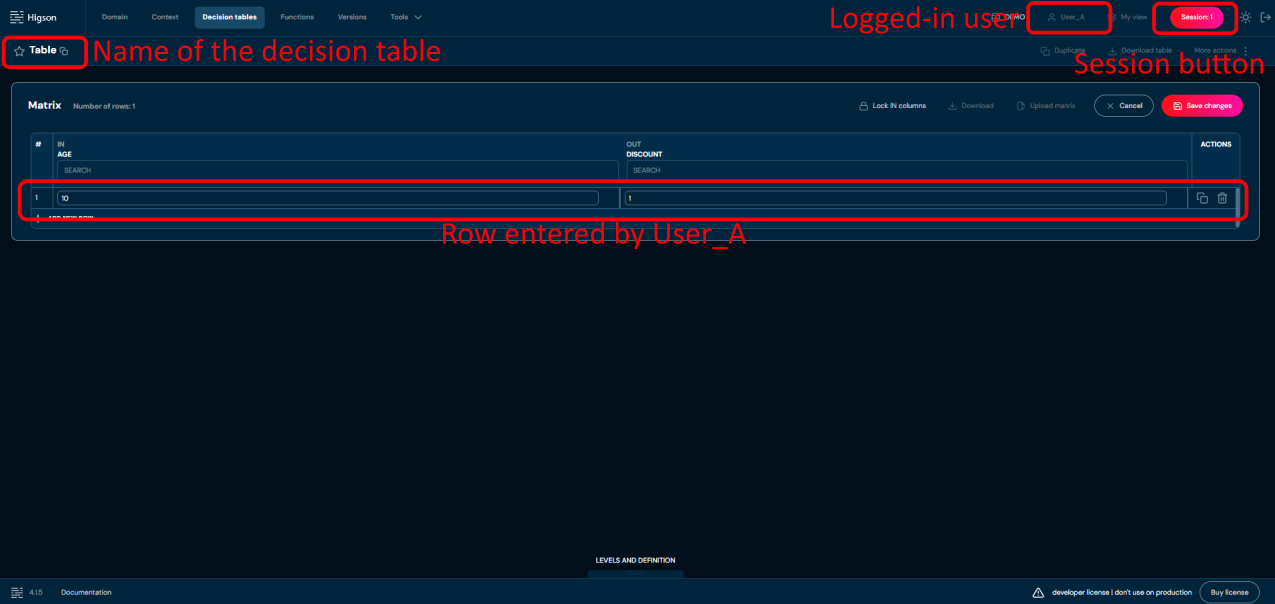Open the Versions tab
The image size is (1275, 604).
tap(352, 17)
